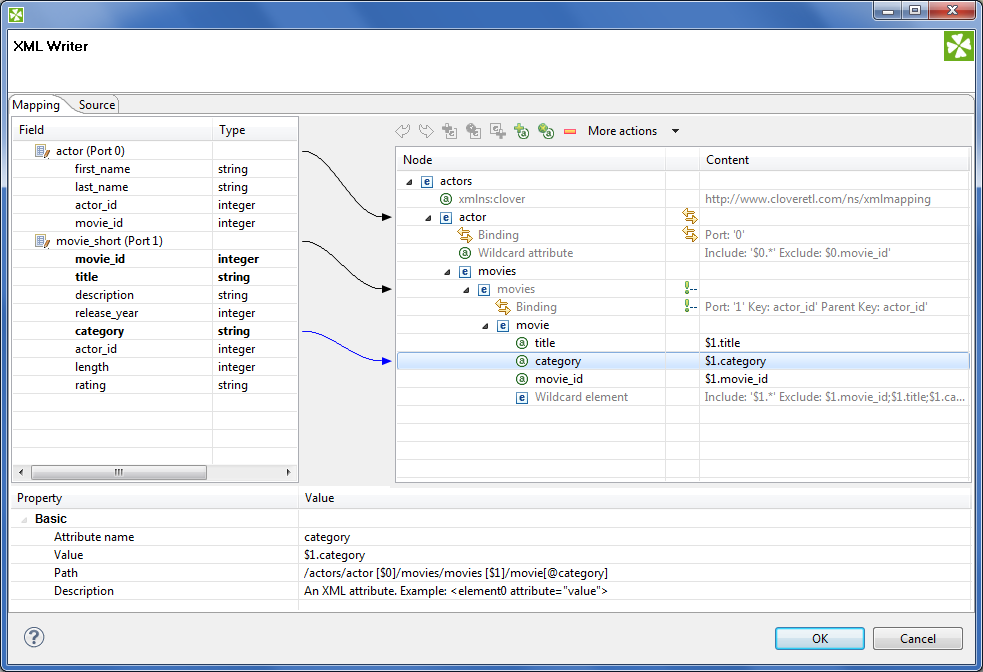Click the More actions label
This screenshot has height=672, width=983.
[x=622, y=131]
